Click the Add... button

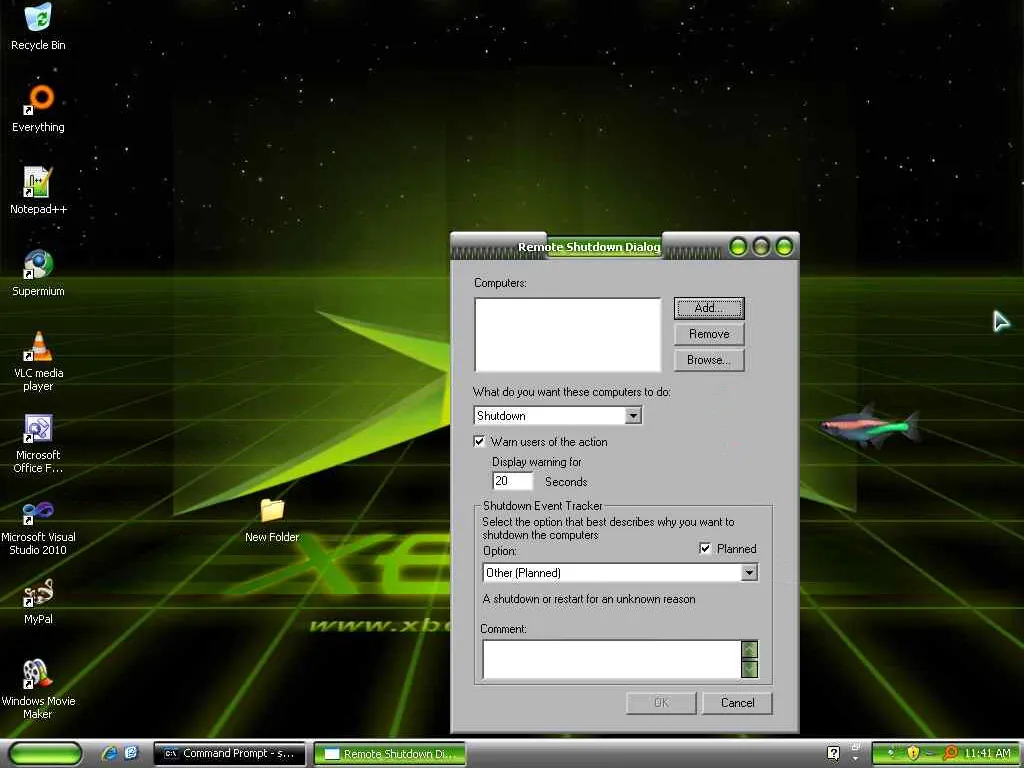pos(709,308)
